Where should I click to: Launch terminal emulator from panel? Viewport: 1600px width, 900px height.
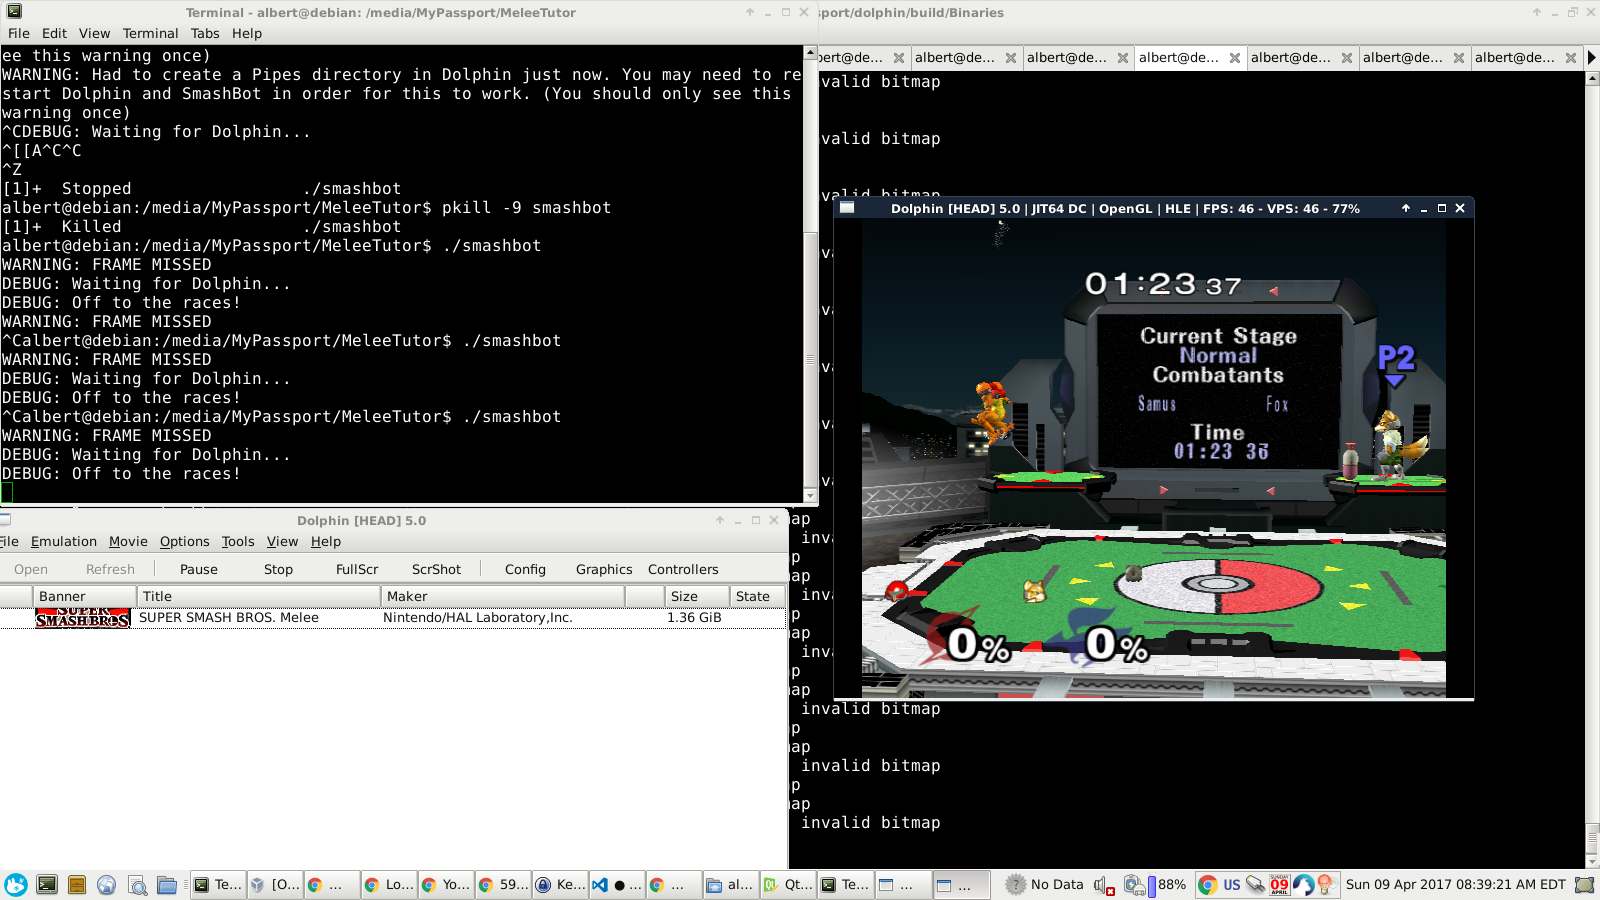point(47,885)
